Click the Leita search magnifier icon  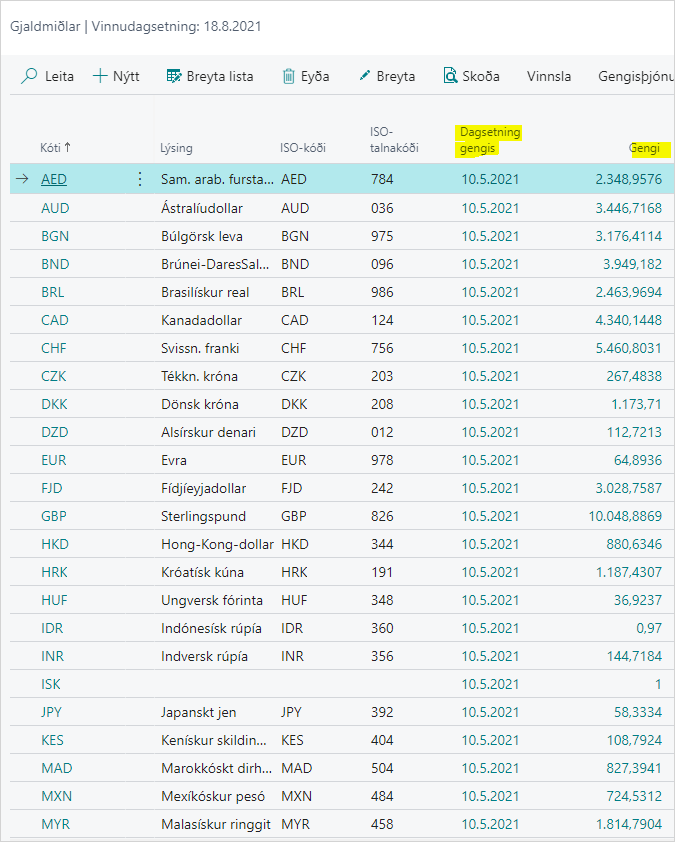point(30,76)
